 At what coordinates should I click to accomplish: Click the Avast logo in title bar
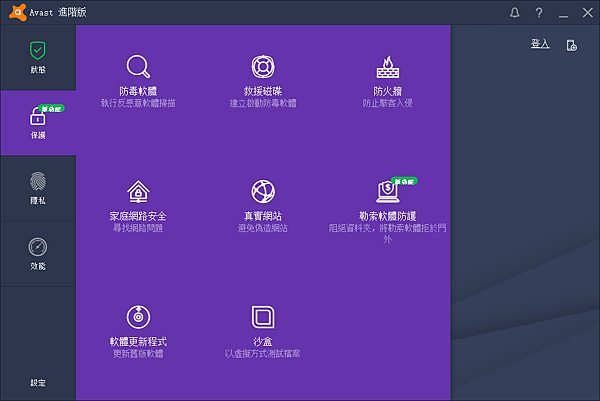click(18, 12)
